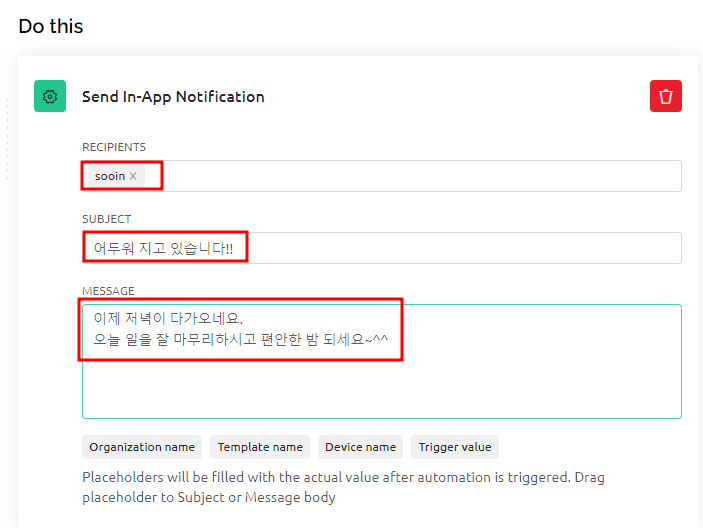Select the sooin recipient chip
703x528 pixels.
pyautogui.click(x=110, y=176)
